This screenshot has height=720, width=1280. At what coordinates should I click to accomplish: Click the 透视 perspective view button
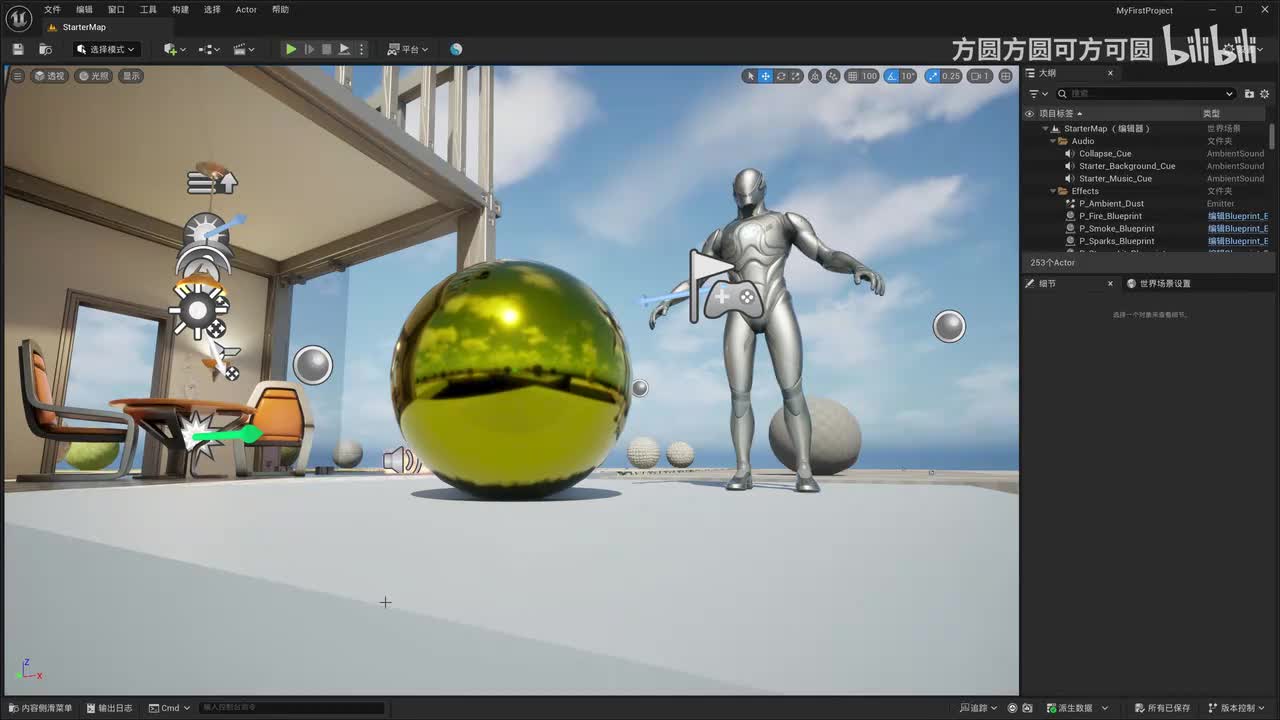(x=49, y=76)
